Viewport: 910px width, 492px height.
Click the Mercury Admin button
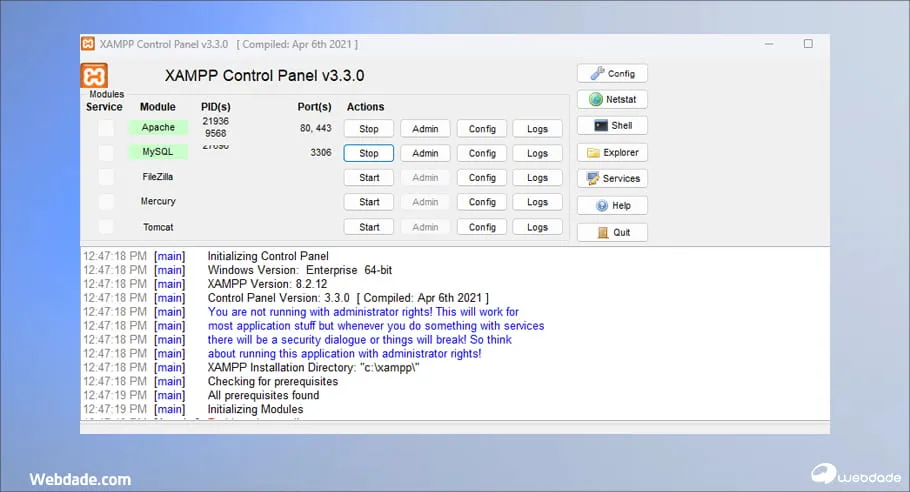click(x=425, y=202)
